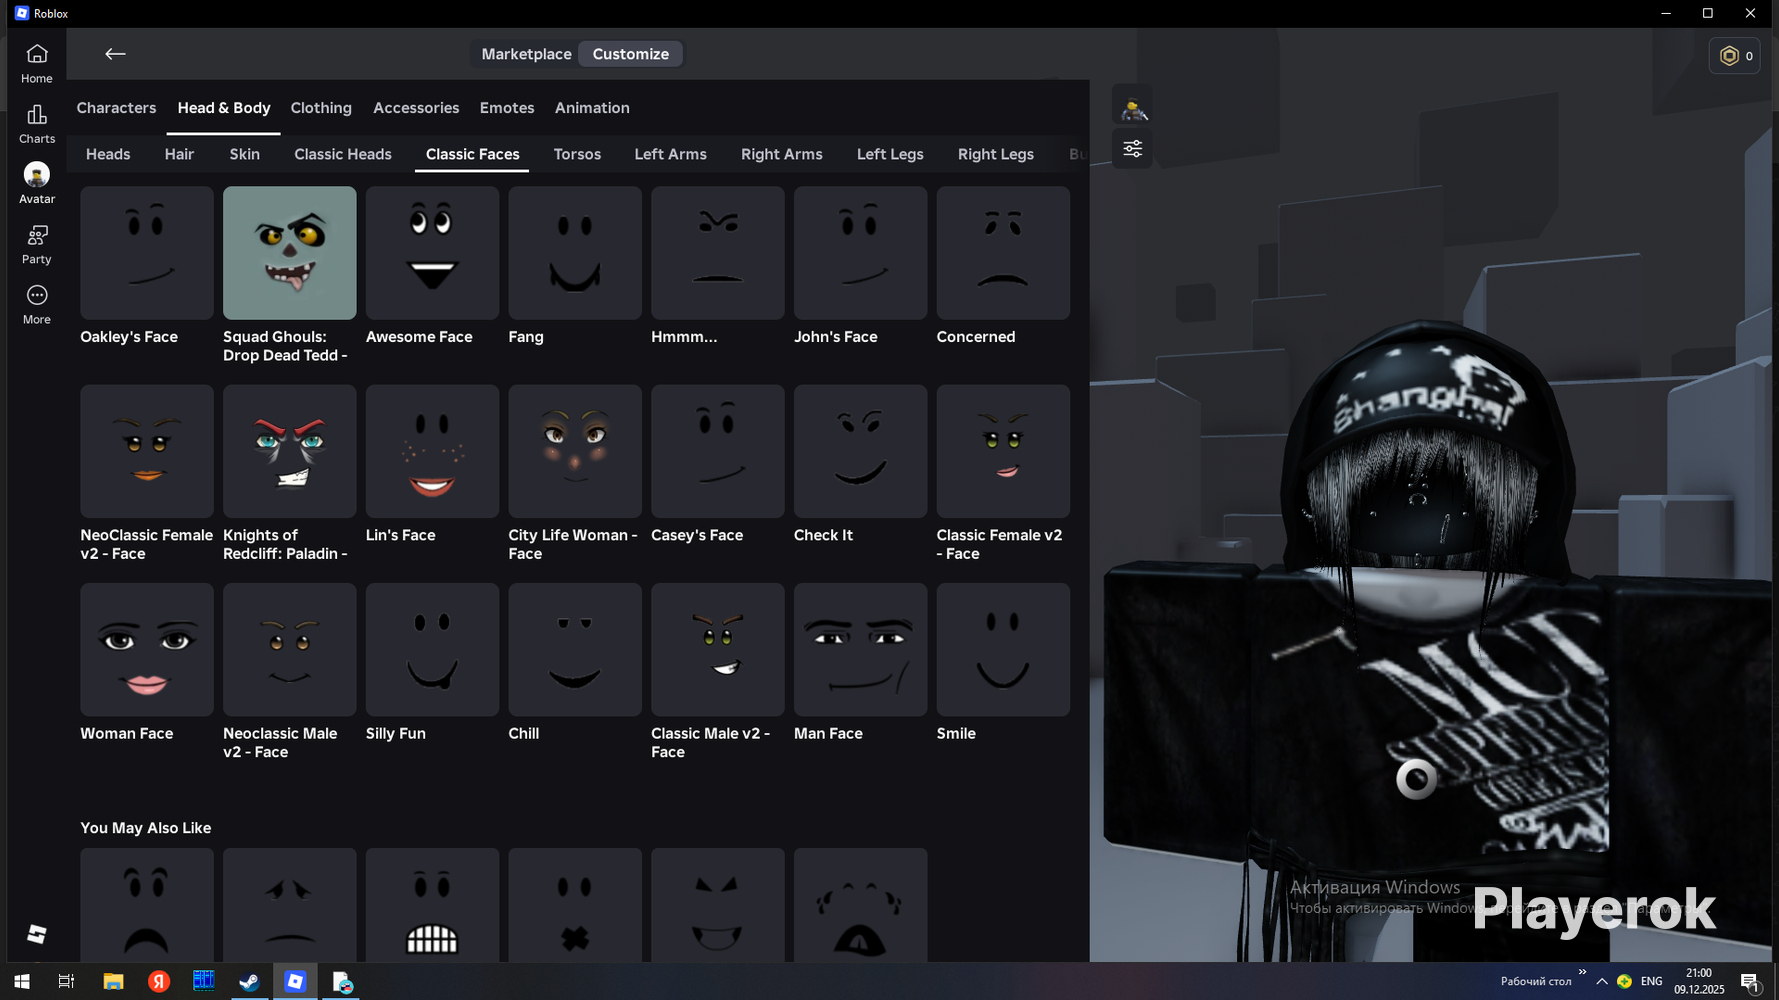Open the Robux balance icon

coord(1735,56)
